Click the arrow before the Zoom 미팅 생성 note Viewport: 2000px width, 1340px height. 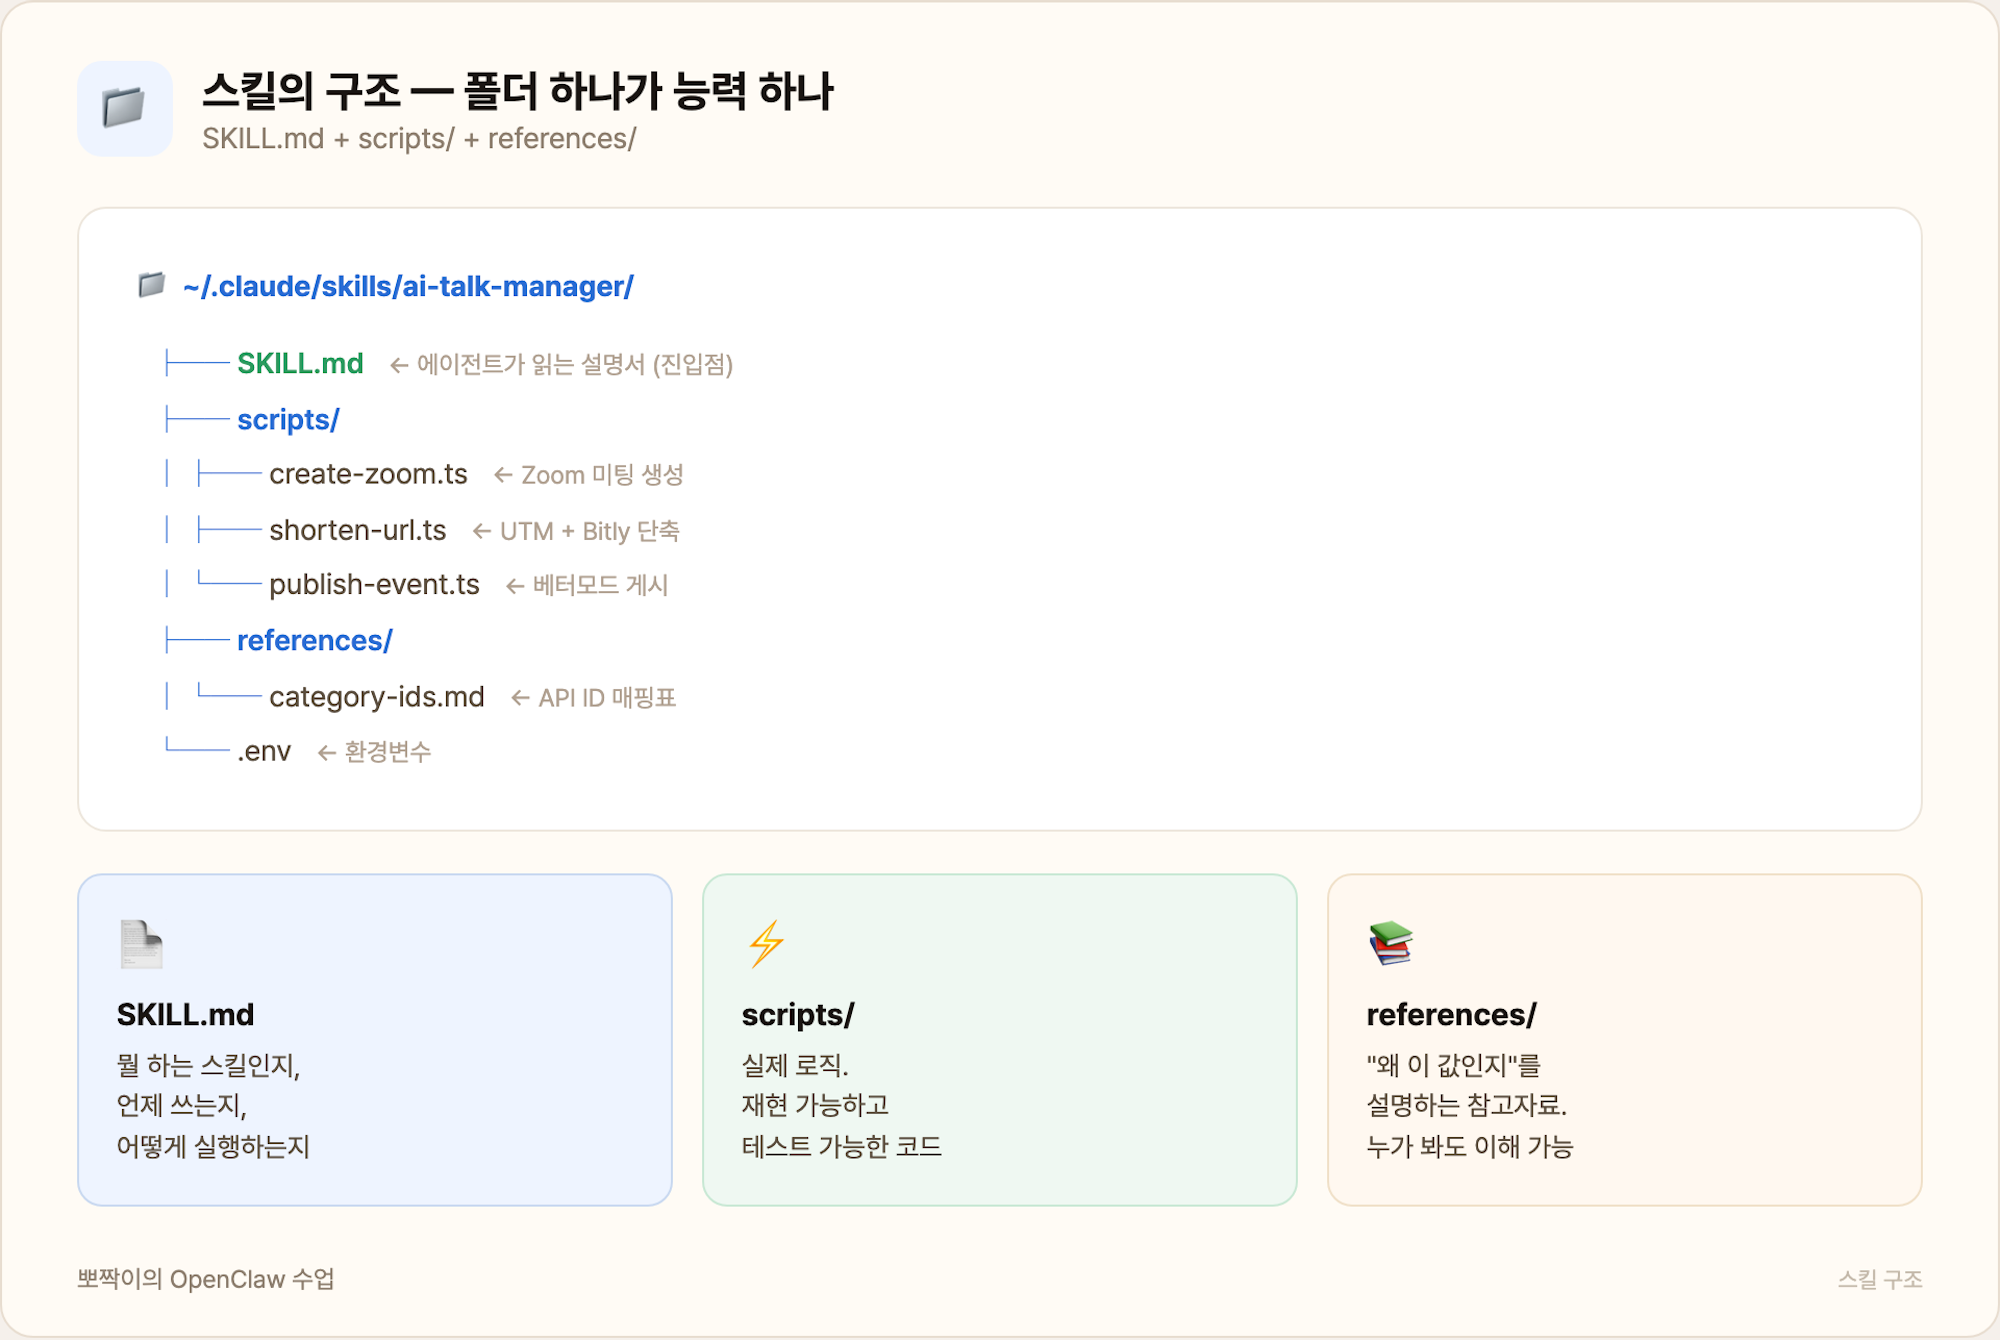point(502,474)
